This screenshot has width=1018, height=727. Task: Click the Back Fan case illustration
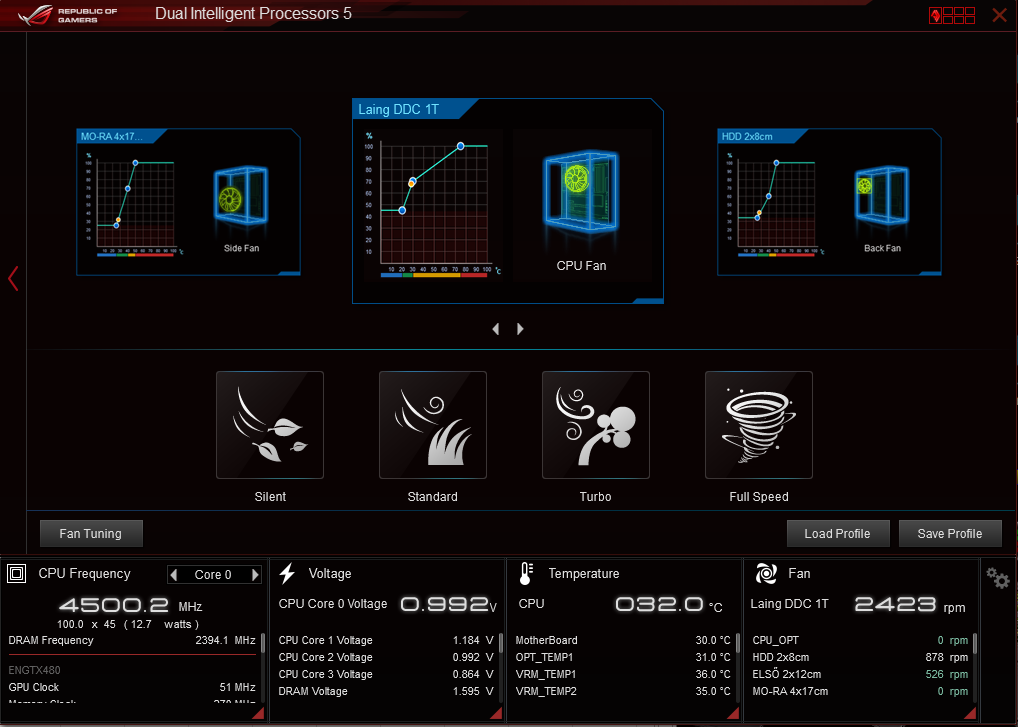tap(882, 195)
